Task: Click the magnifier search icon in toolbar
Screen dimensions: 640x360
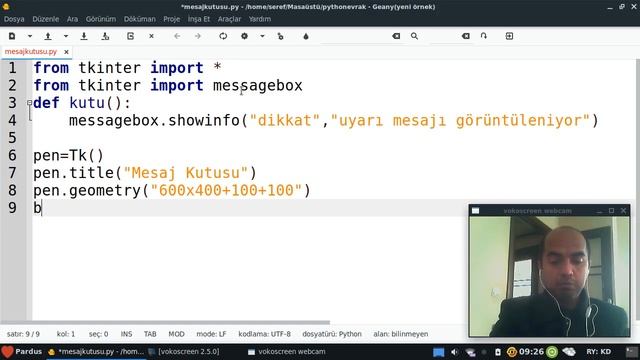Action: [x=414, y=36]
